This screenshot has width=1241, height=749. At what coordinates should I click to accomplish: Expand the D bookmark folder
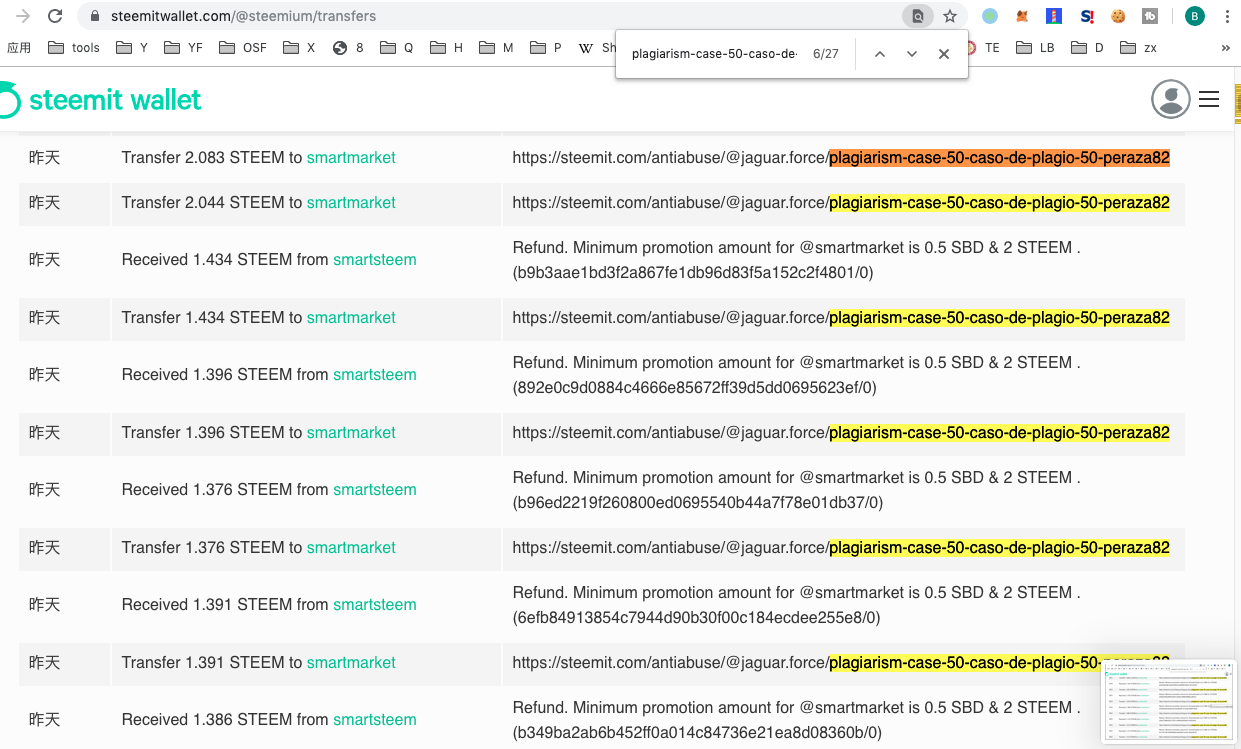(1087, 47)
